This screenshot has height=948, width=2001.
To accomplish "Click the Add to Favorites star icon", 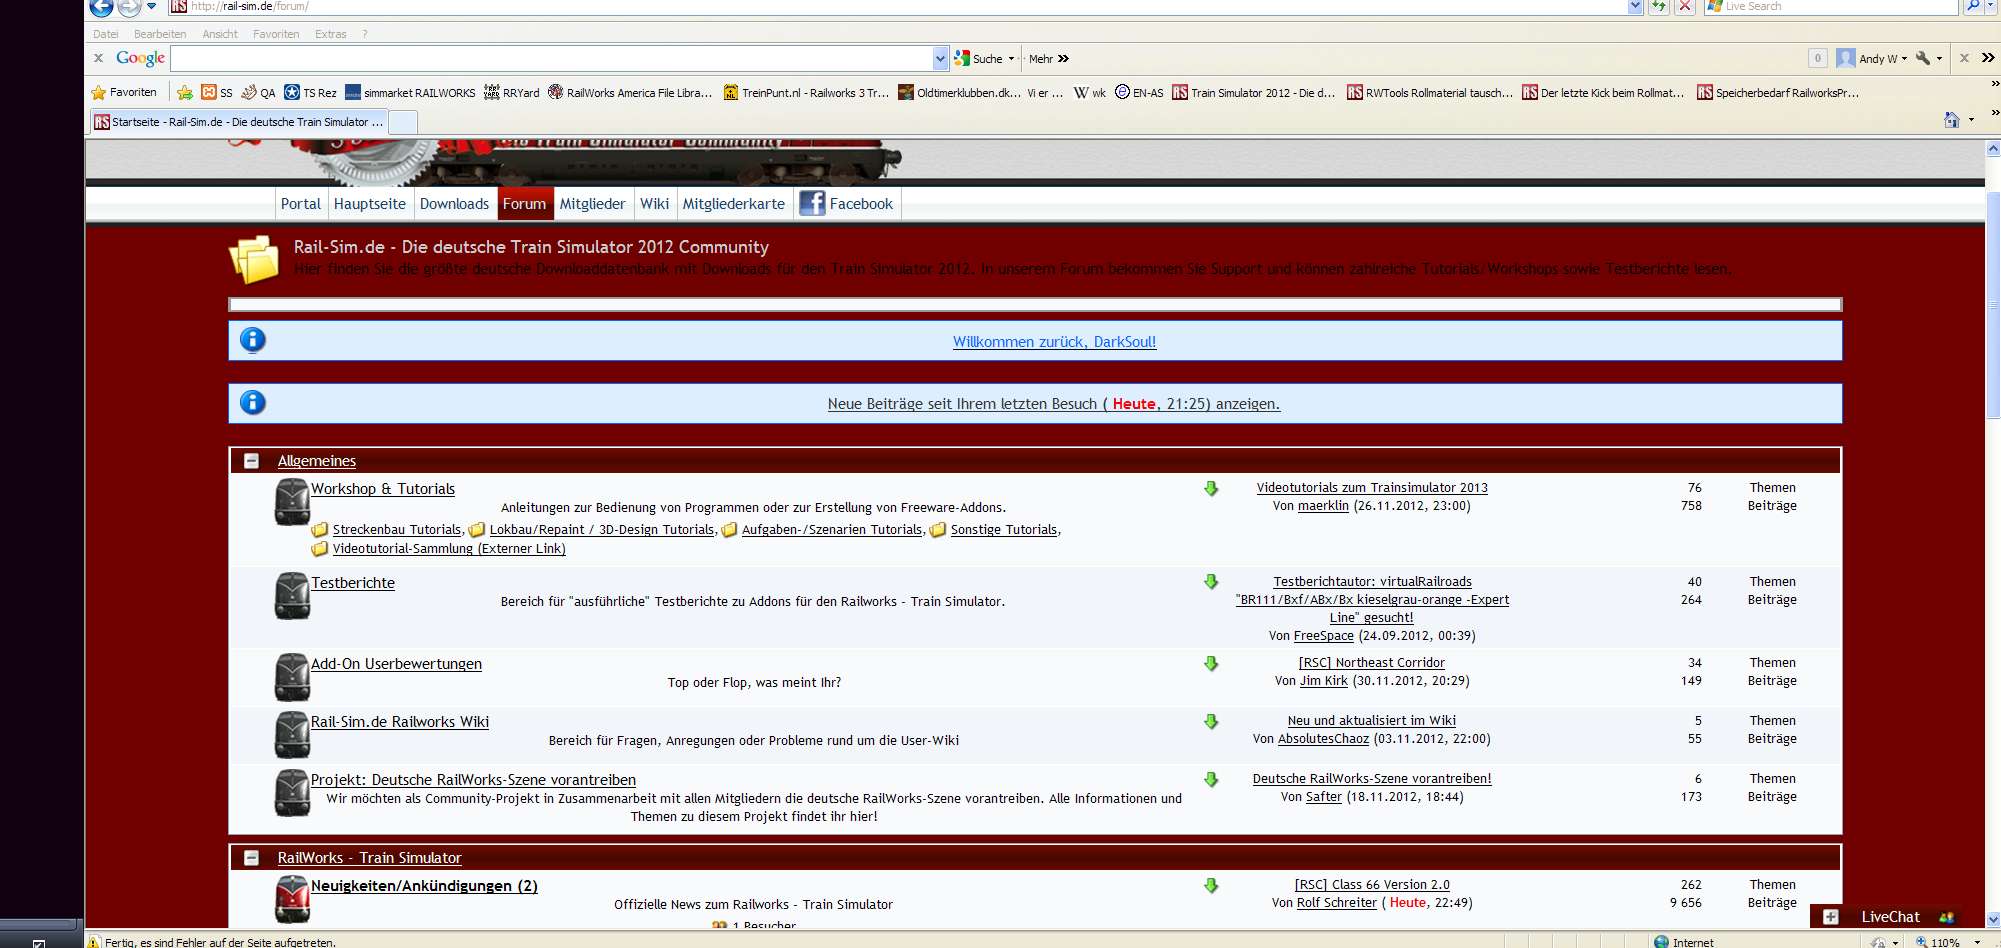I will 185,93.
